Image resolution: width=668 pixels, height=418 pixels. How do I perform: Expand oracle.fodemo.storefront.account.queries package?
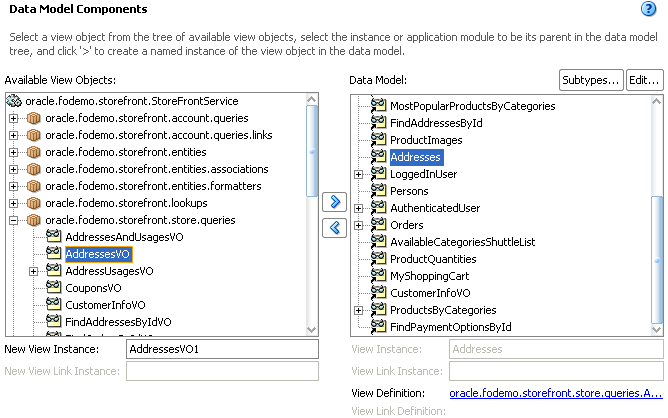(x=14, y=118)
